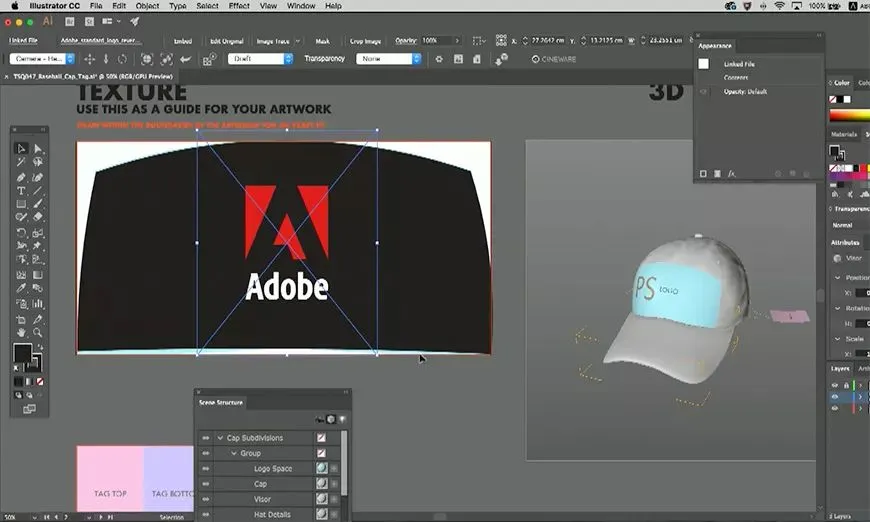Select the Selection tool (black arrow)

(21, 148)
